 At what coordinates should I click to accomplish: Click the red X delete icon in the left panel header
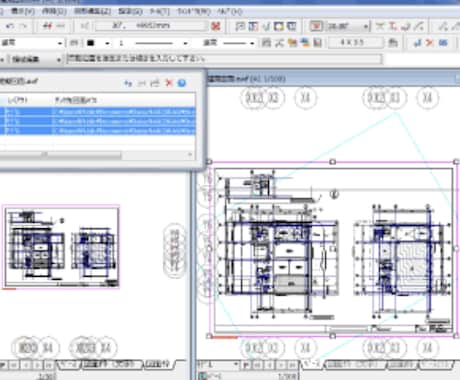tap(169, 83)
